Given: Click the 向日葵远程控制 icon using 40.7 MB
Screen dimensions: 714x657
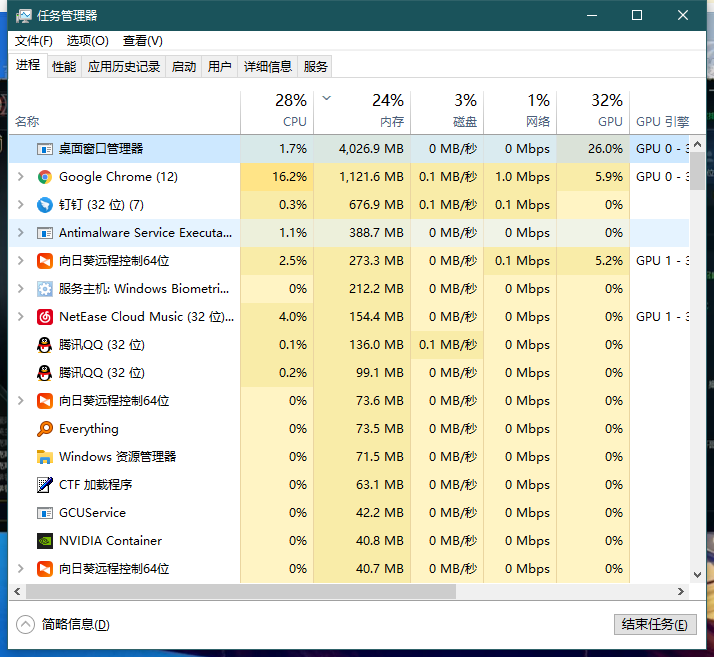Looking at the screenshot, I should 45,569.
